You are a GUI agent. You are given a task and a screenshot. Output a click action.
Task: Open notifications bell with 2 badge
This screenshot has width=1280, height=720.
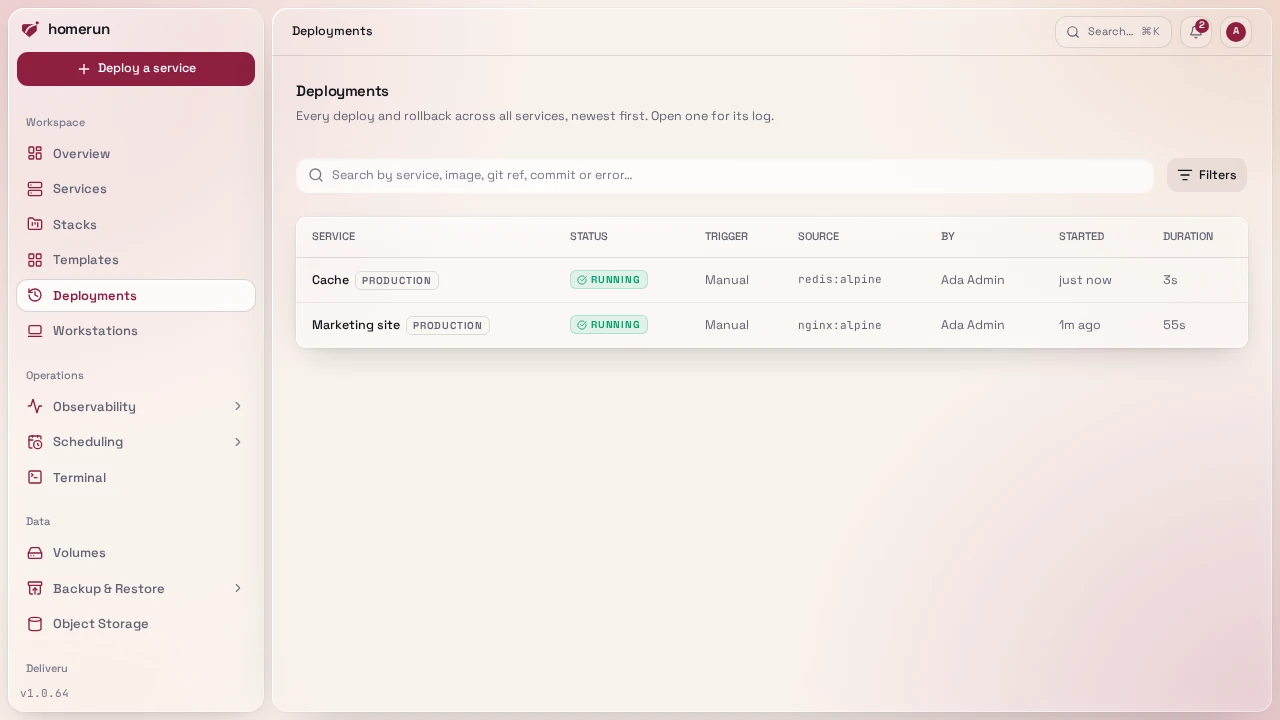pos(1196,32)
